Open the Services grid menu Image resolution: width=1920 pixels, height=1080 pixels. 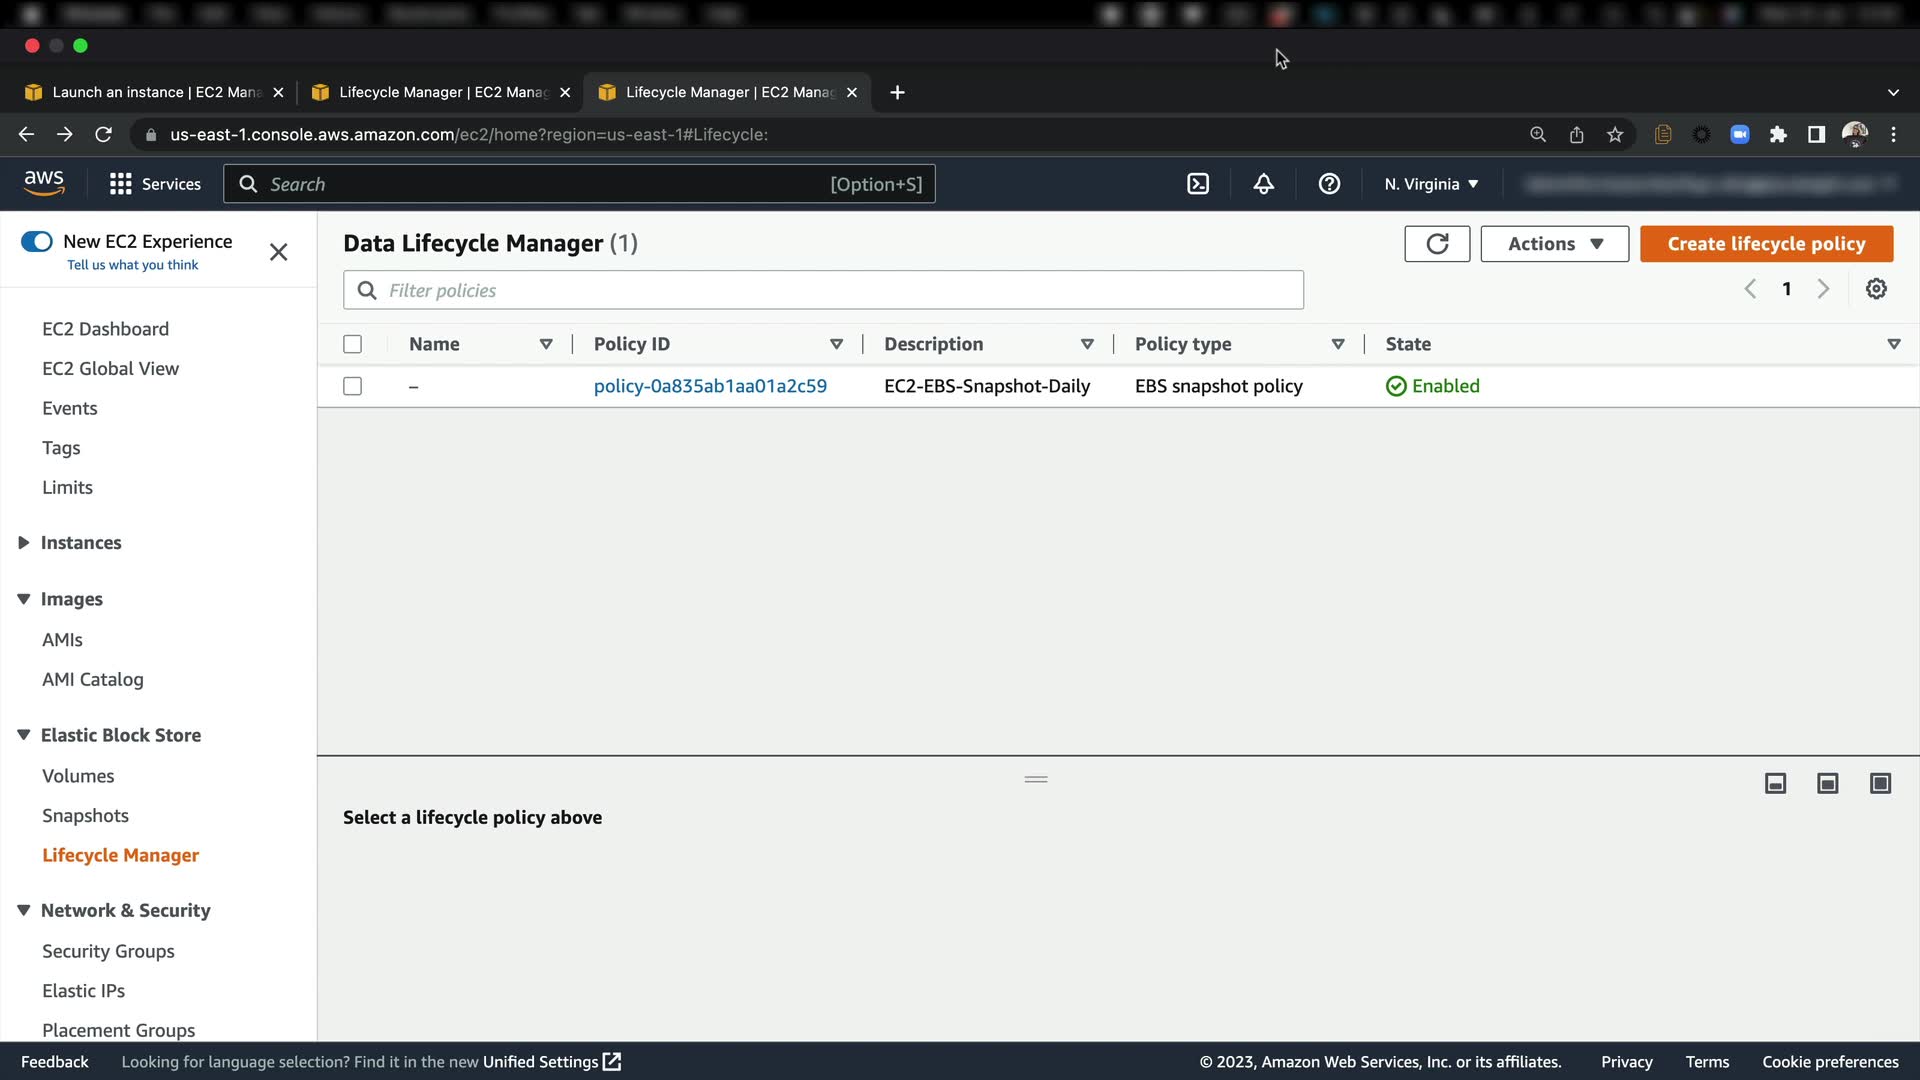point(155,184)
